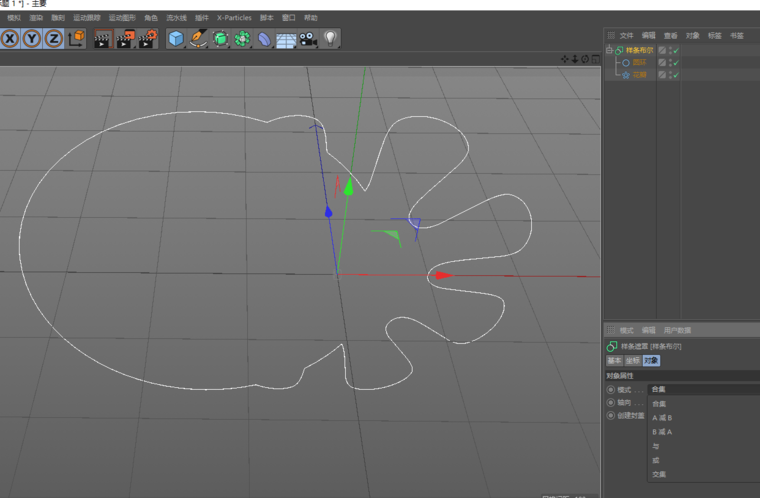Open the X-Particles menu

tap(232, 18)
